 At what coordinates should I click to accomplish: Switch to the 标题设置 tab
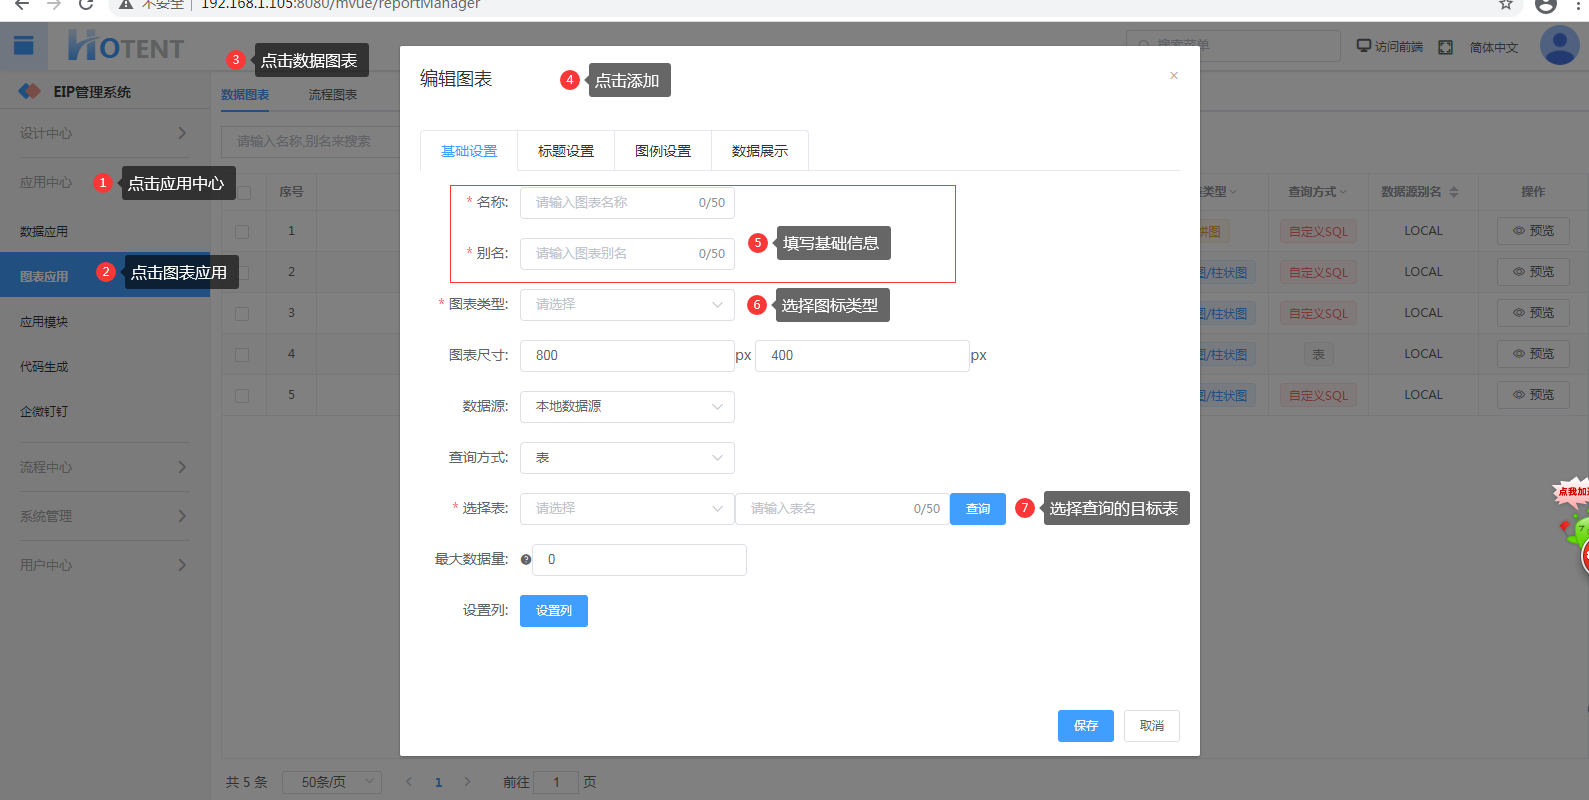click(566, 151)
